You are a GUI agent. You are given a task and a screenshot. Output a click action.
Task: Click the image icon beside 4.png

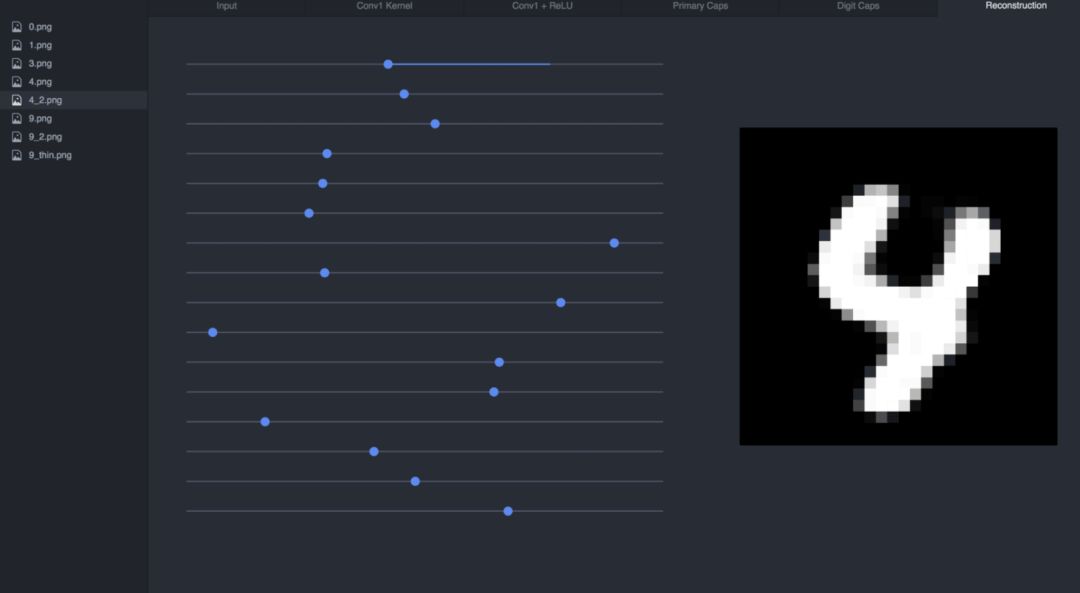click(17, 82)
